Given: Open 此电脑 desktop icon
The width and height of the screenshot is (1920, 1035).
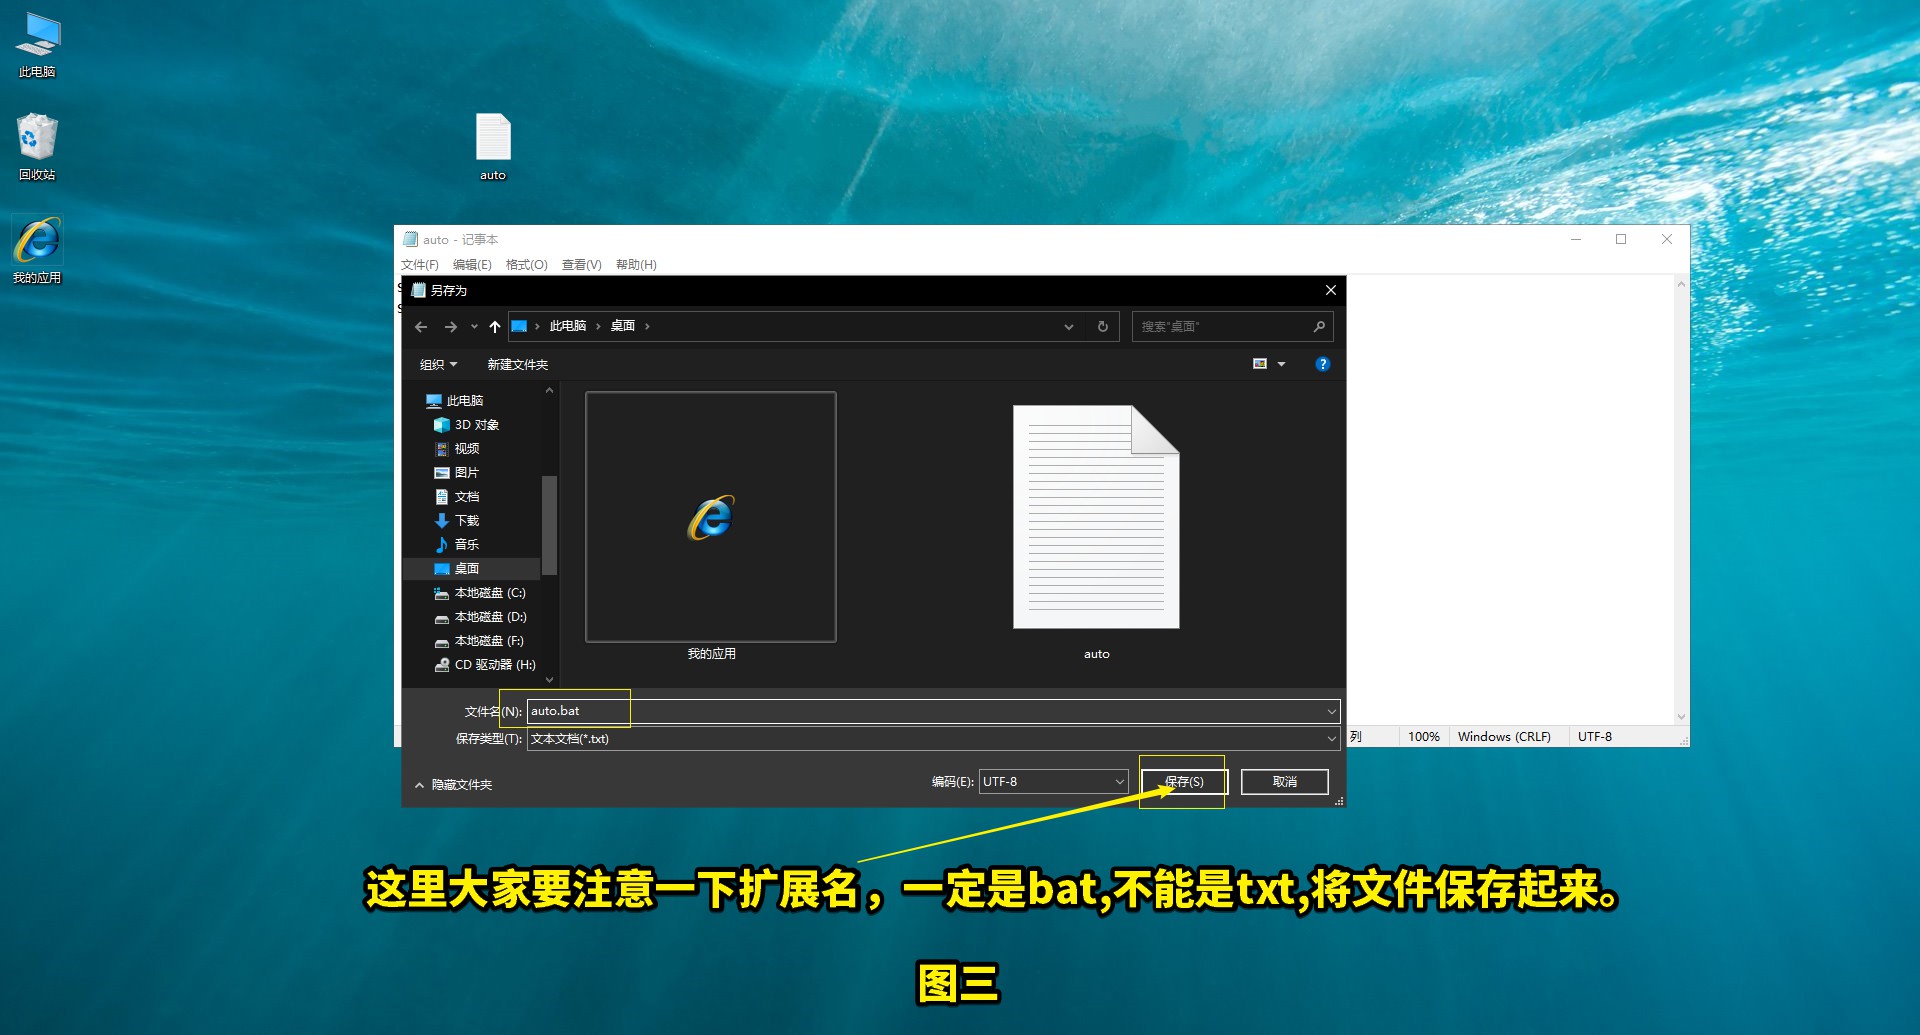Looking at the screenshot, I should coord(37,40).
